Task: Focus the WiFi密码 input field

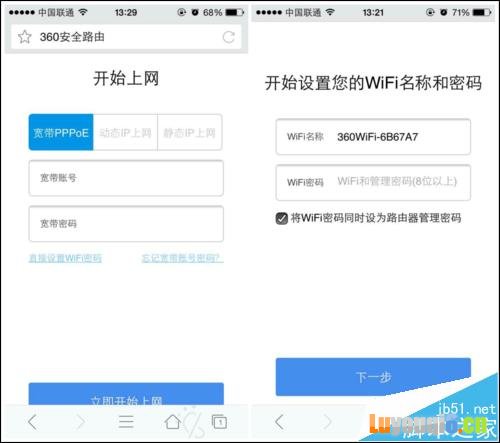Action: [x=373, y=182]
